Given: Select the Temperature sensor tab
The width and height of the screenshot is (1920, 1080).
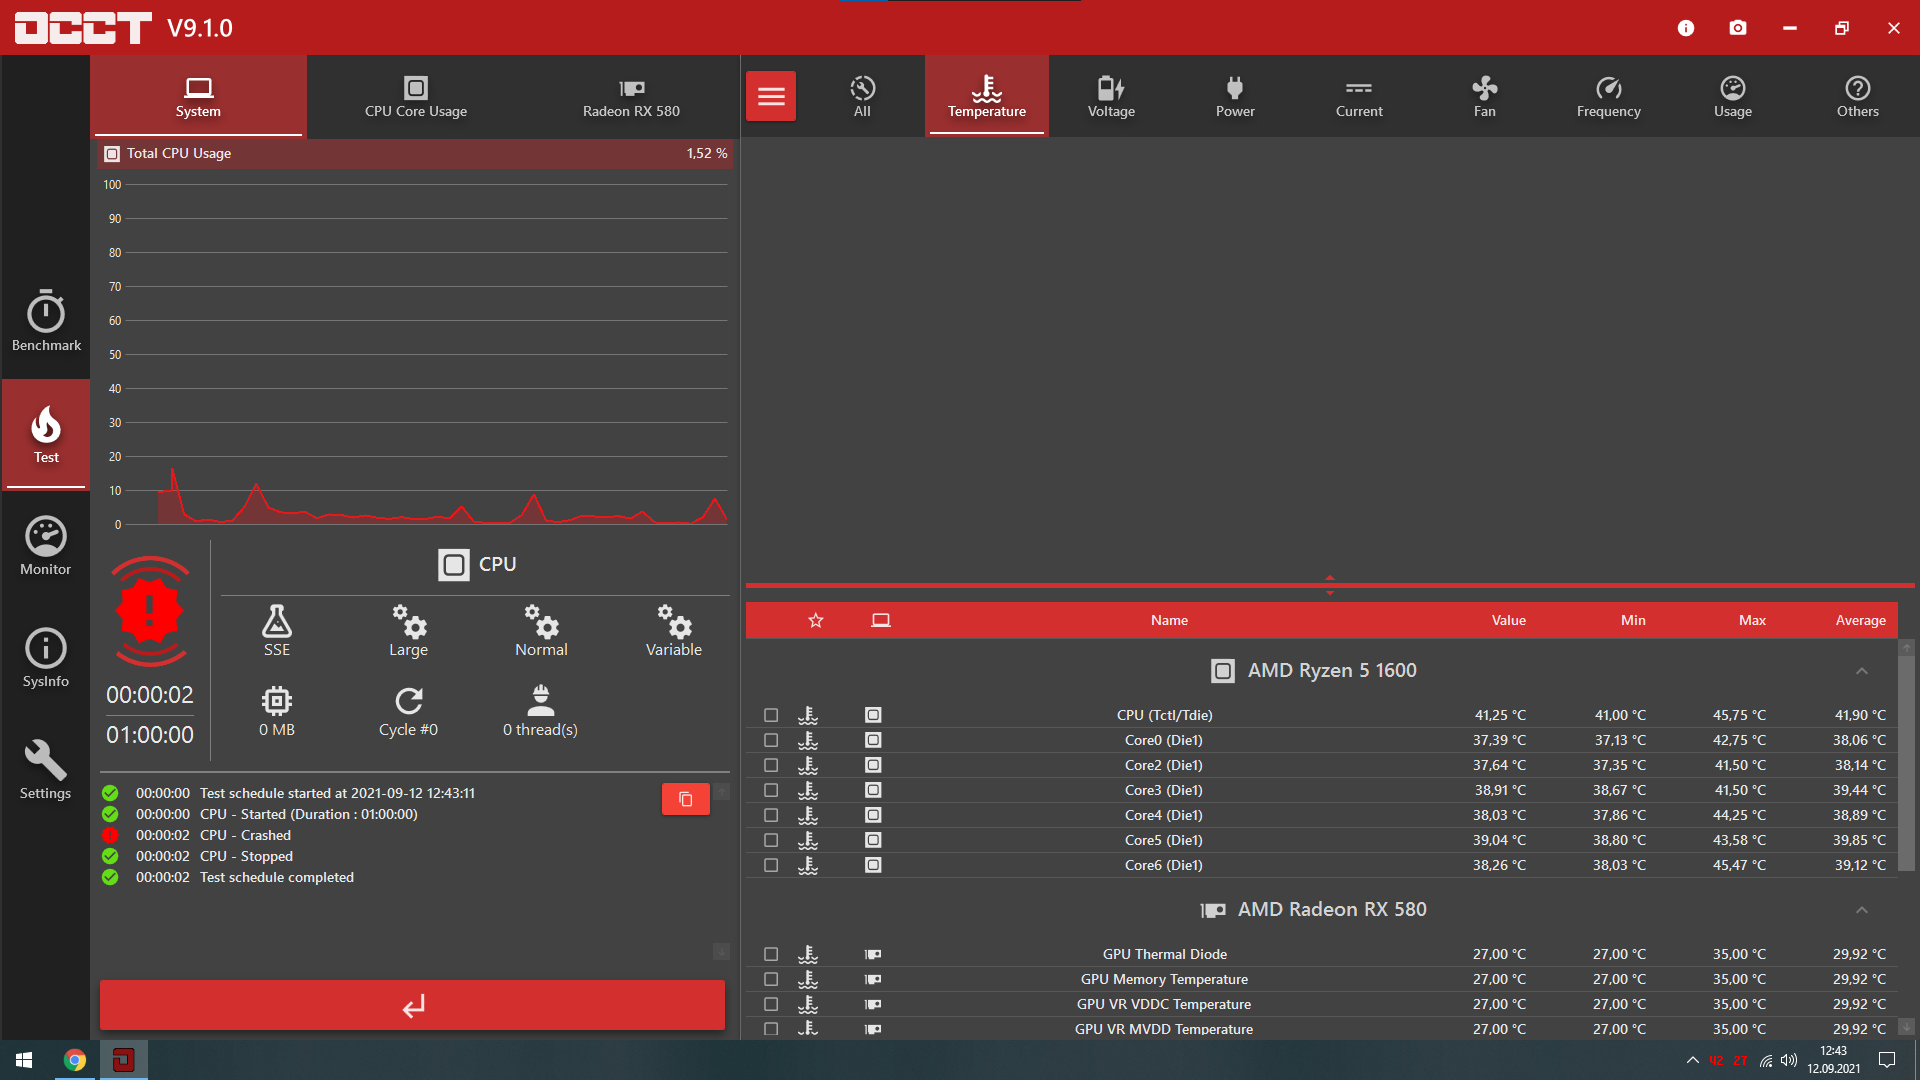Looking at the screenshot, I should pos(987,96).
